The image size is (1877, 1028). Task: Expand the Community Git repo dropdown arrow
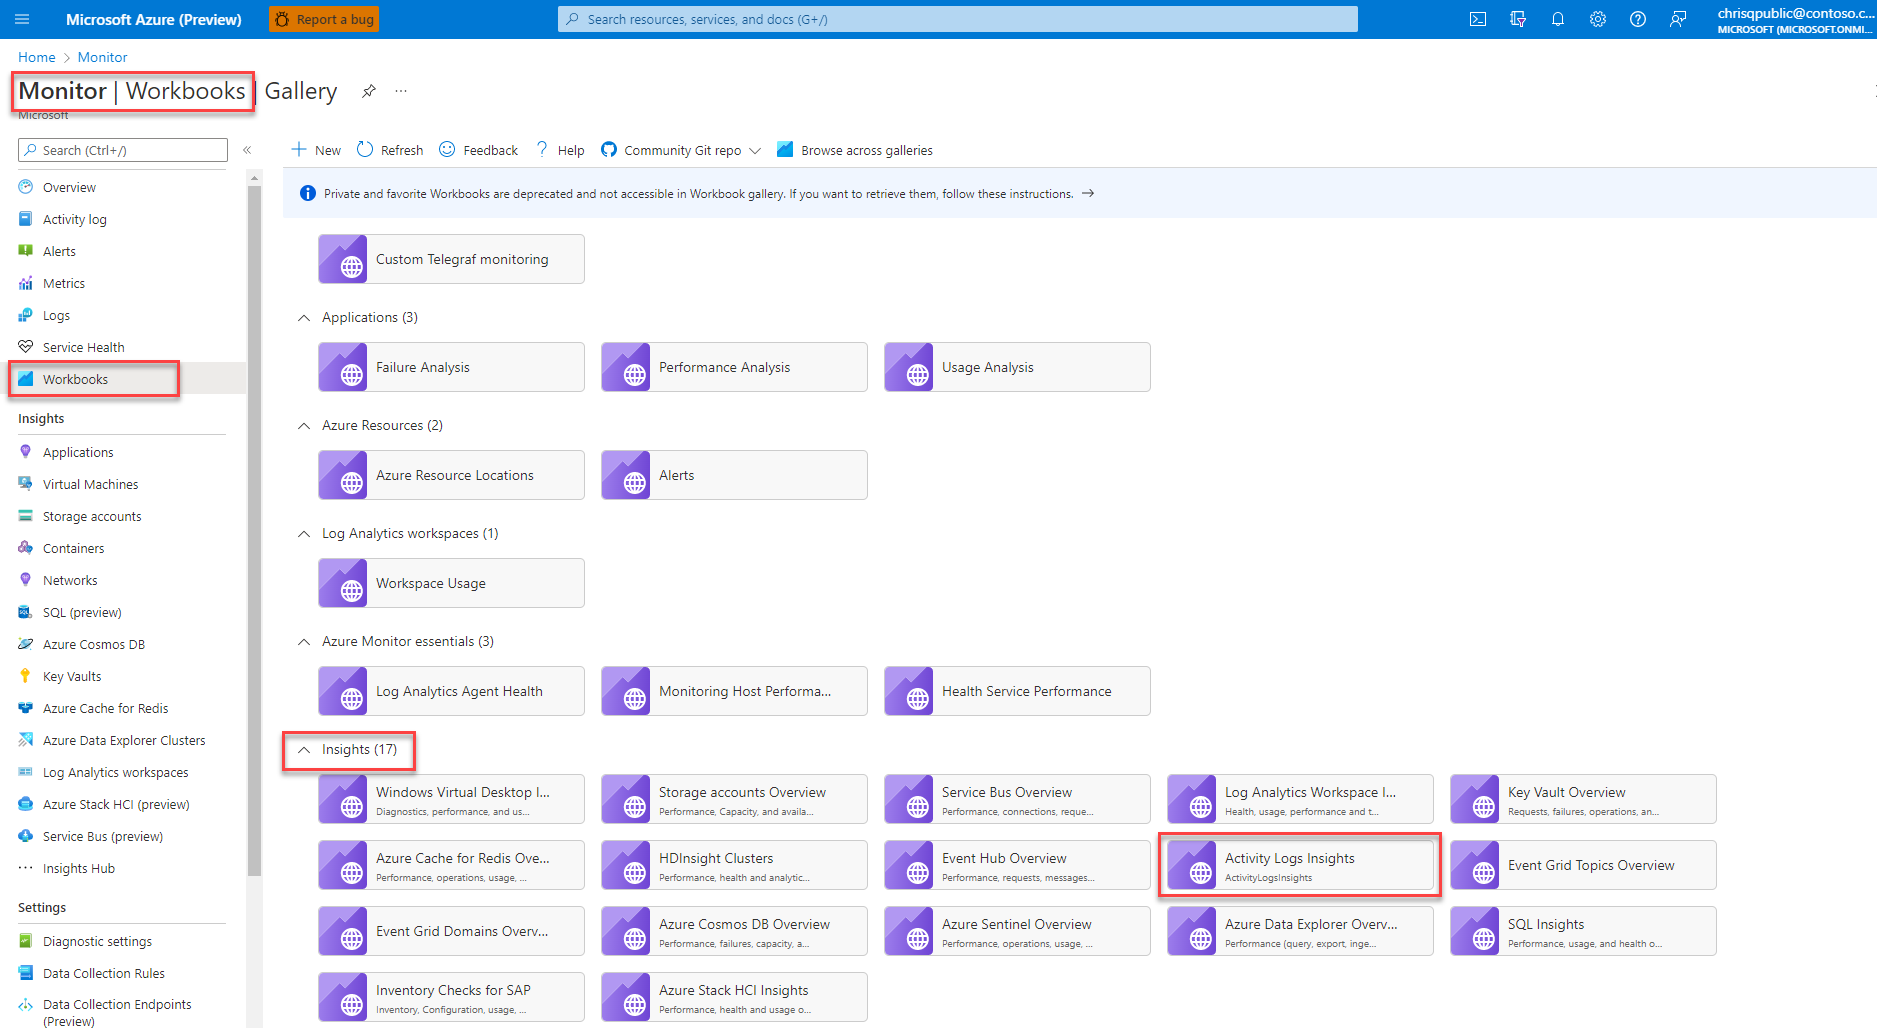[755, 151]
